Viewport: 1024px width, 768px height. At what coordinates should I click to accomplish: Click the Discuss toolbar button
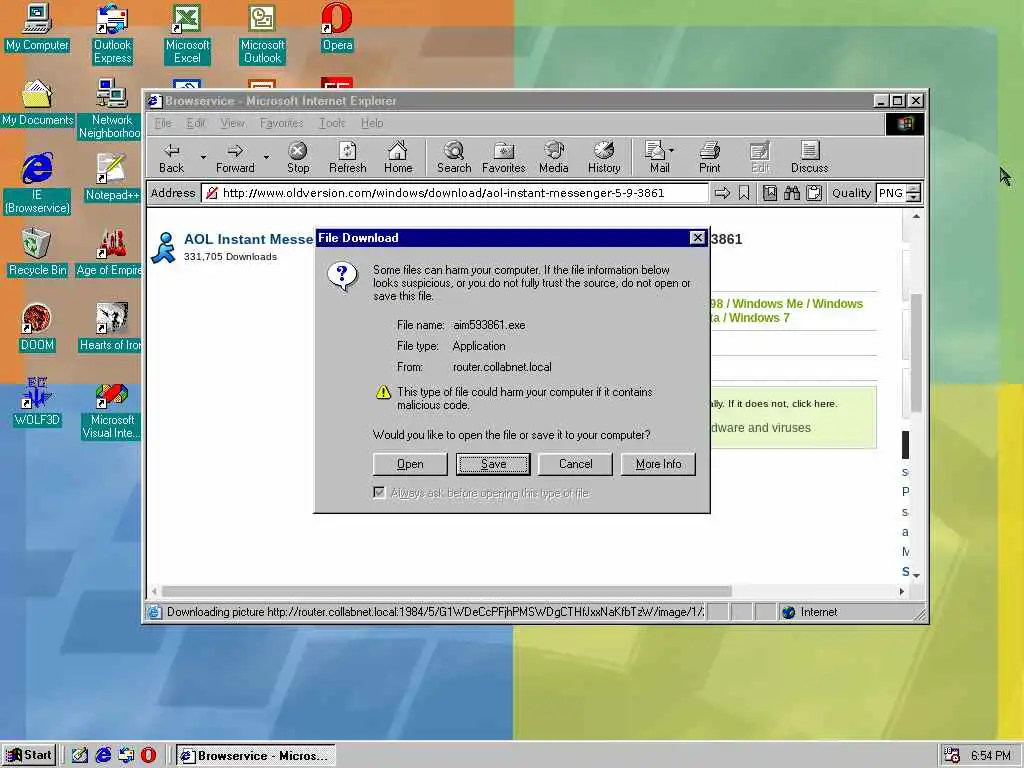[810, 157]
